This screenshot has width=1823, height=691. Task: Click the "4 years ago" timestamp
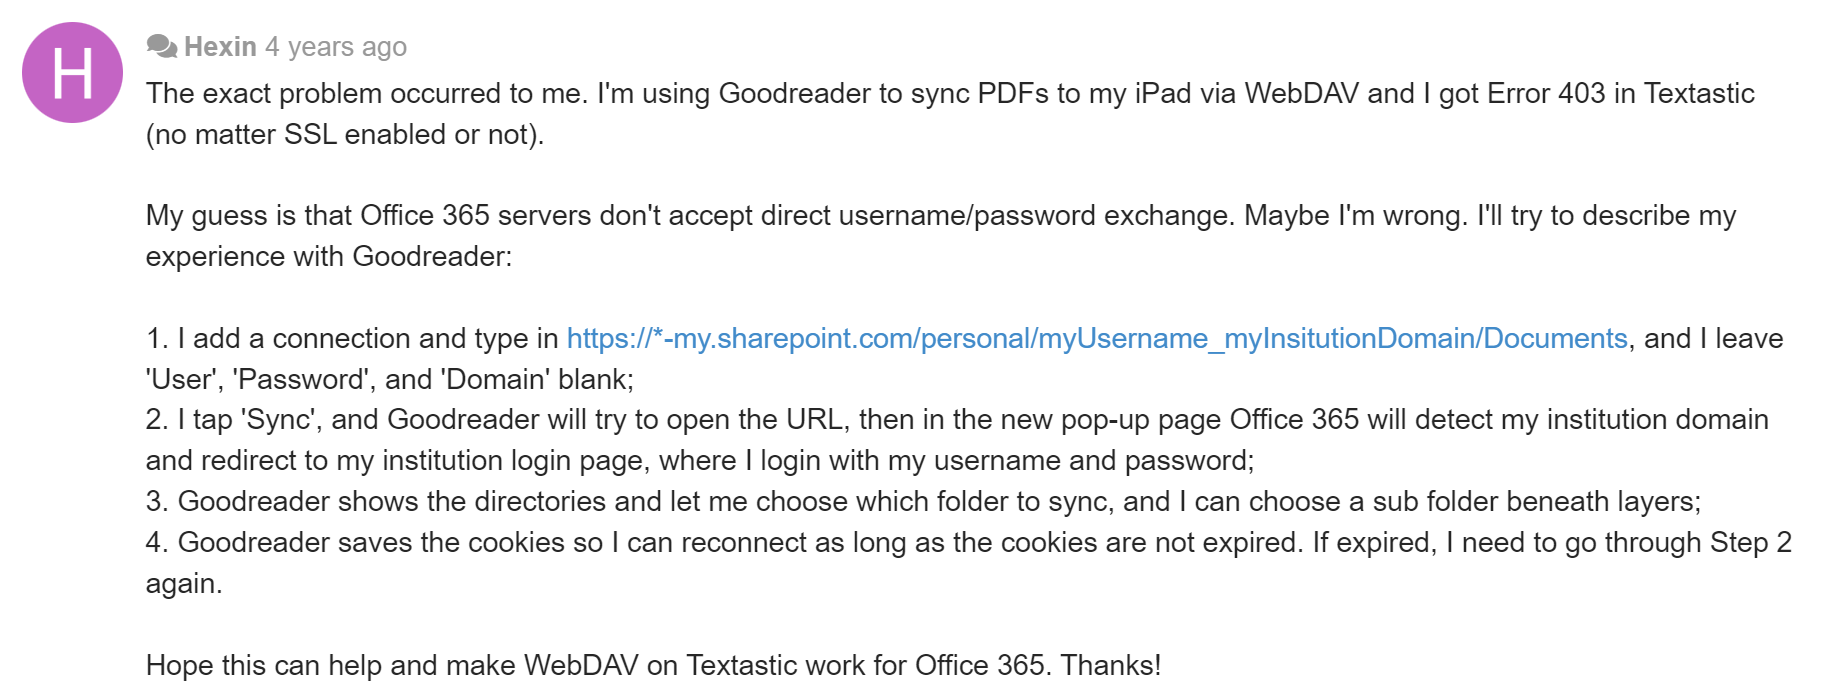click(x=336, y=47)
